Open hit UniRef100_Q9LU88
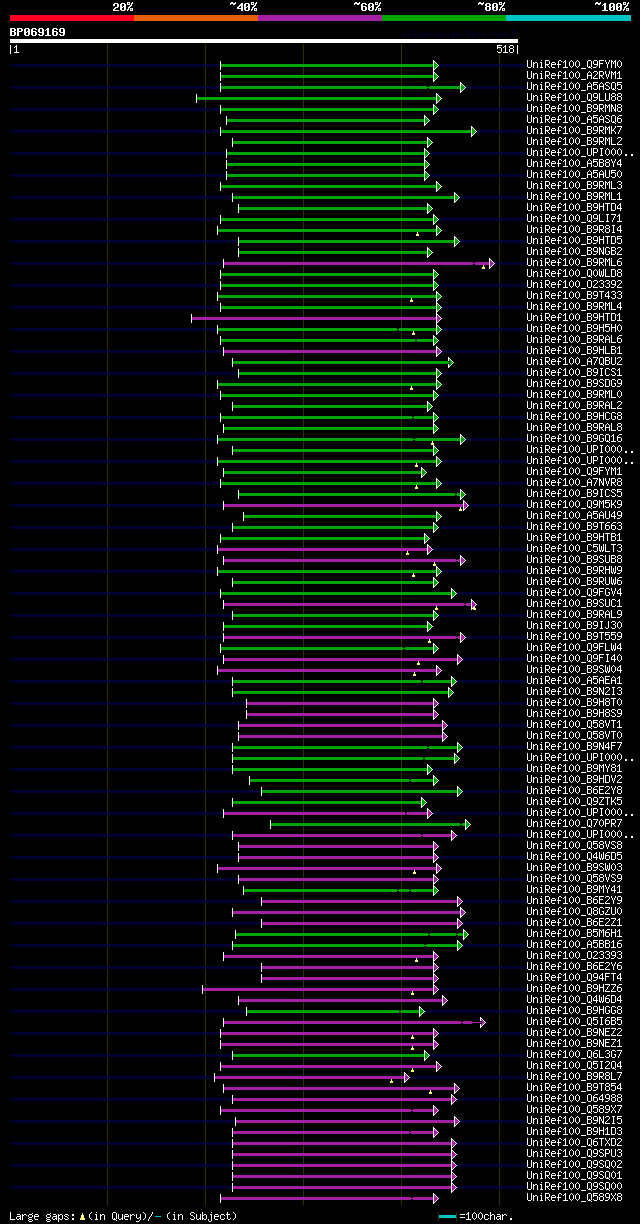Screen dimensions: 640x1224 [574, 97]
